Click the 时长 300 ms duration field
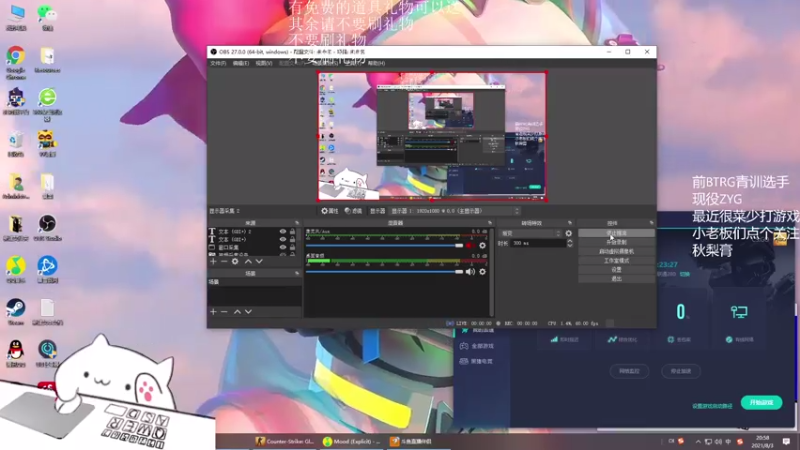The image size is (800, 450). pyautogui.click(x=538, y=243)
